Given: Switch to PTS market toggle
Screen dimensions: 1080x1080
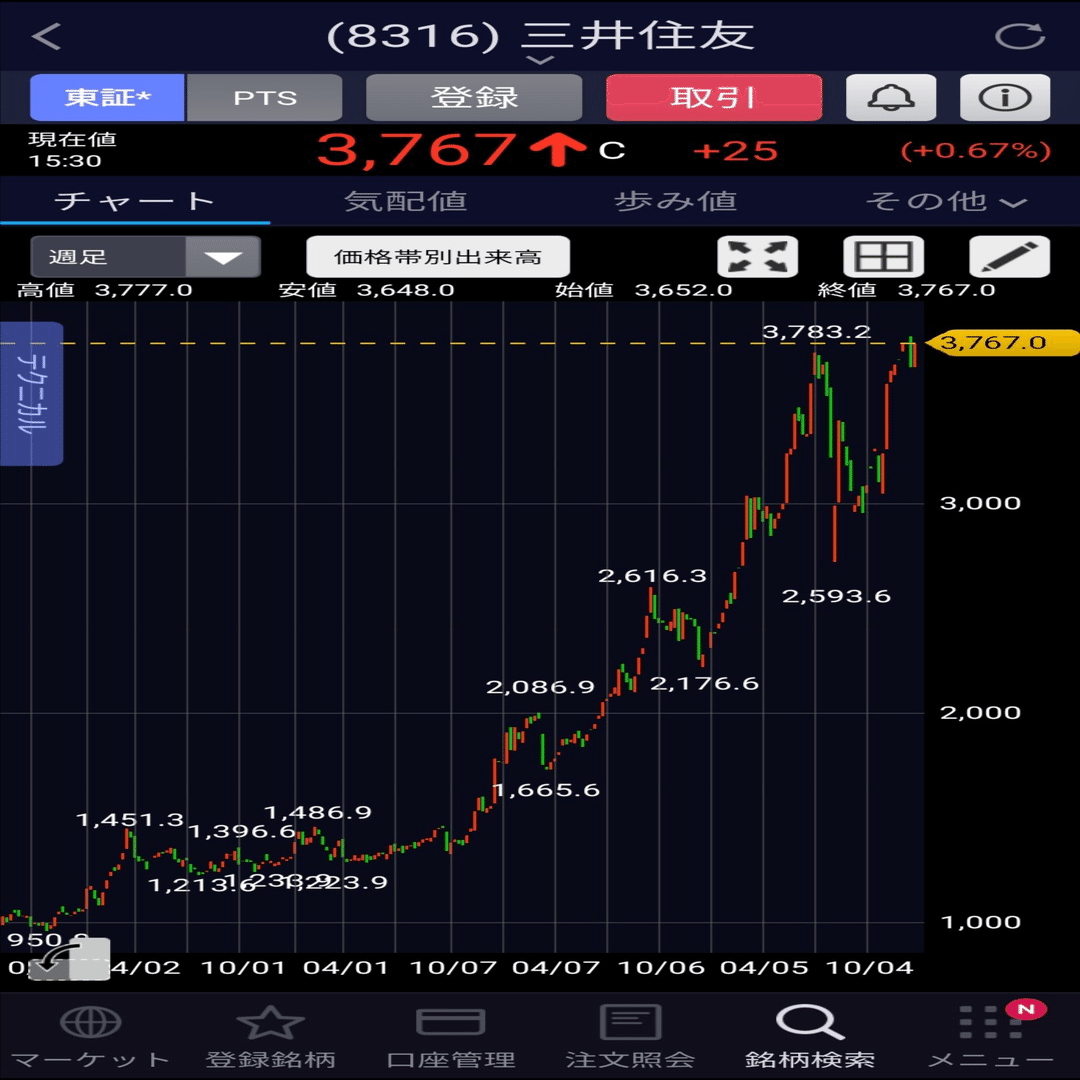Looking at the screenshot, I should click(265, 97).
